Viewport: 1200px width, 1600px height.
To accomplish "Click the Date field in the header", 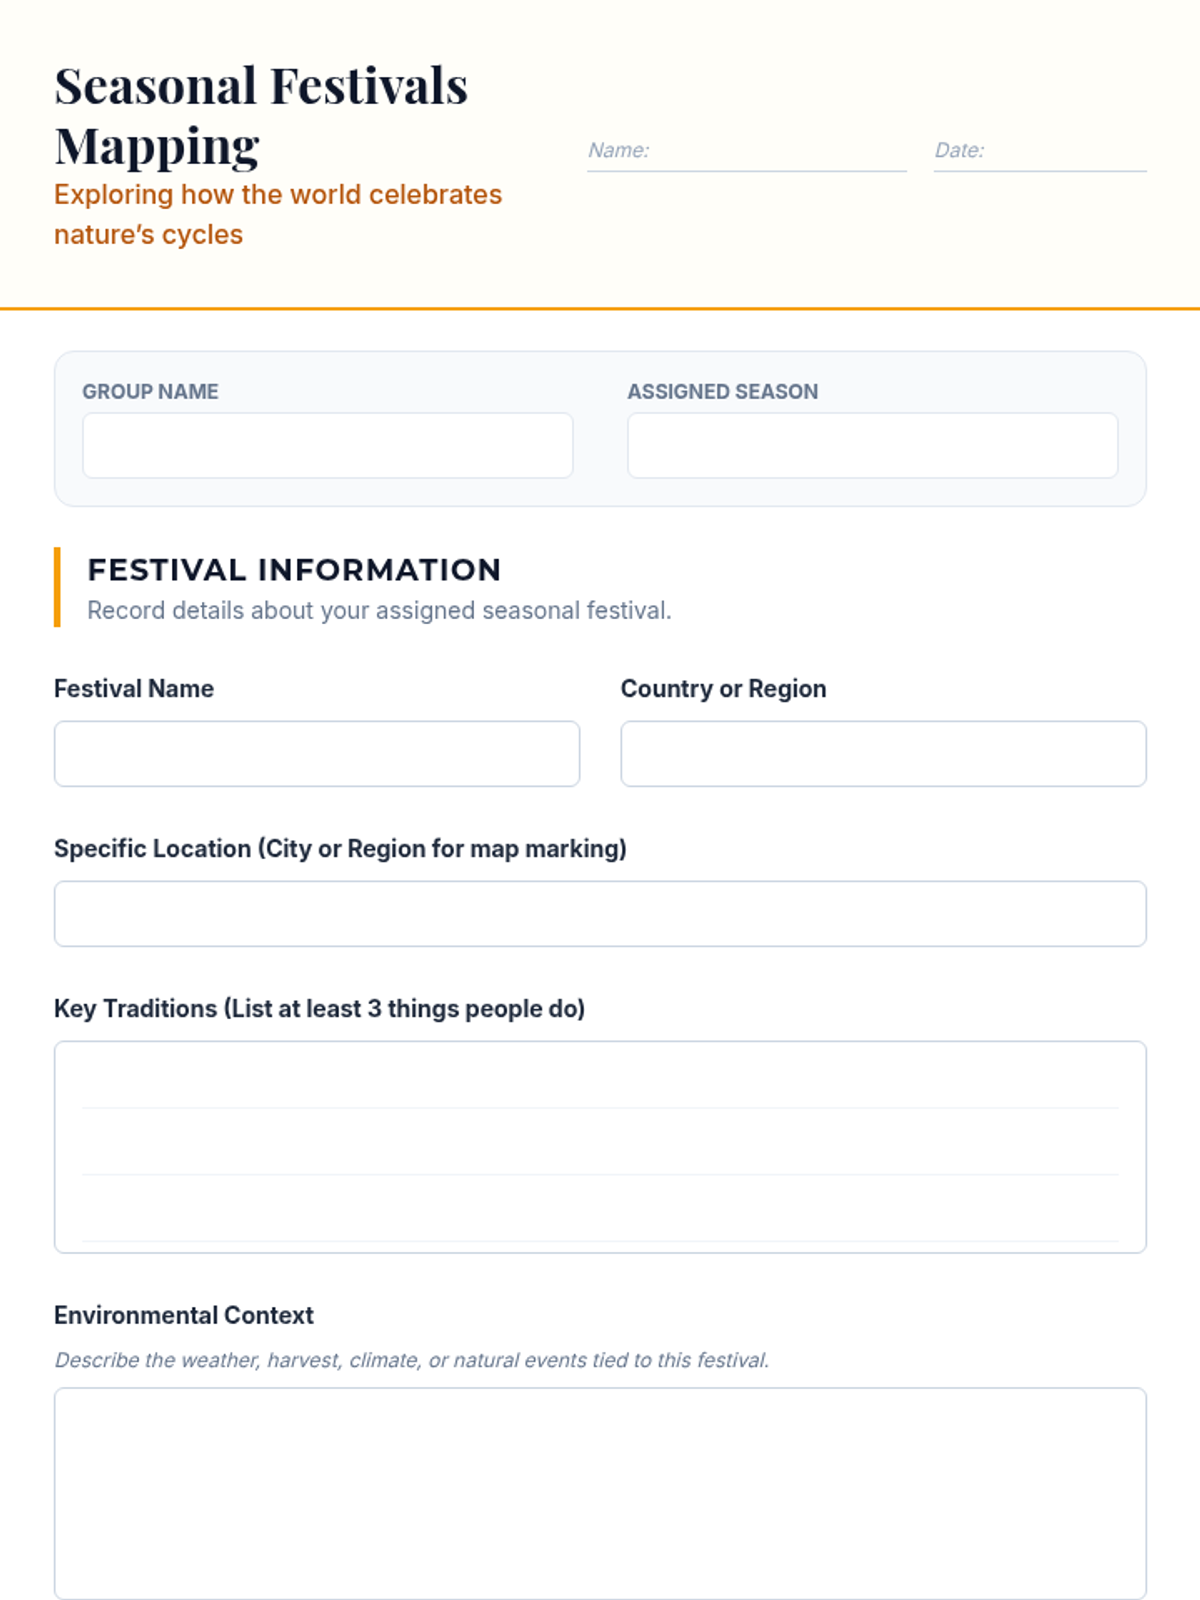I will (1040, 151).
